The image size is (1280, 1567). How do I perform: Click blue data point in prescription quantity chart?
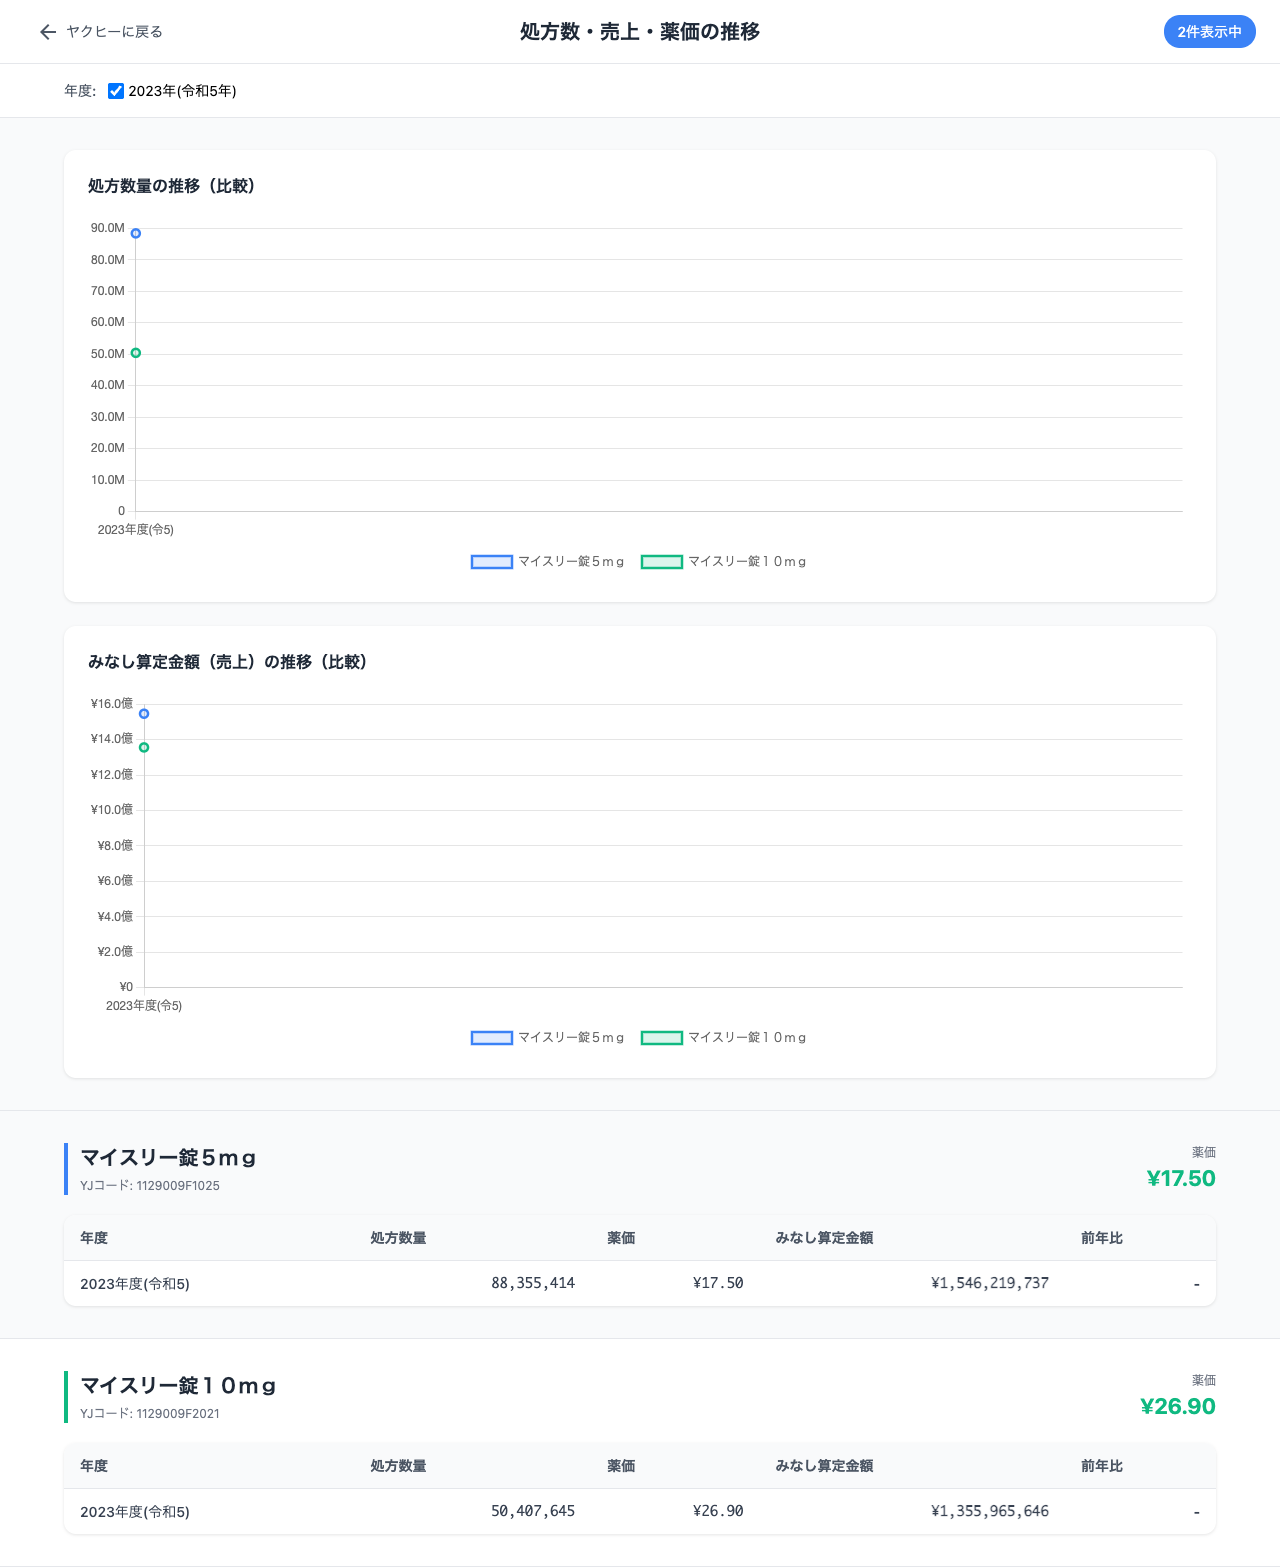pos(136,233)
